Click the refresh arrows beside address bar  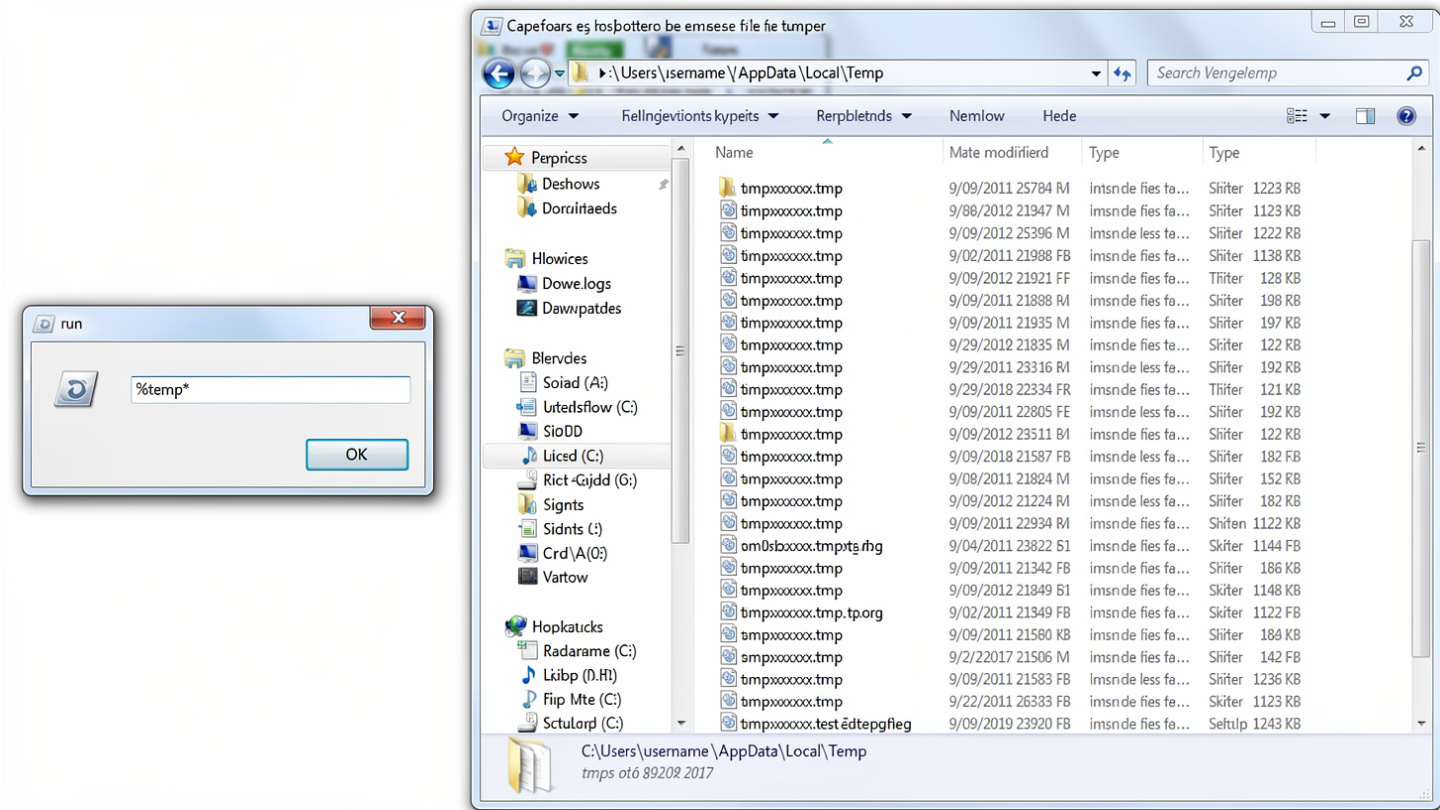click(1122, 73)
